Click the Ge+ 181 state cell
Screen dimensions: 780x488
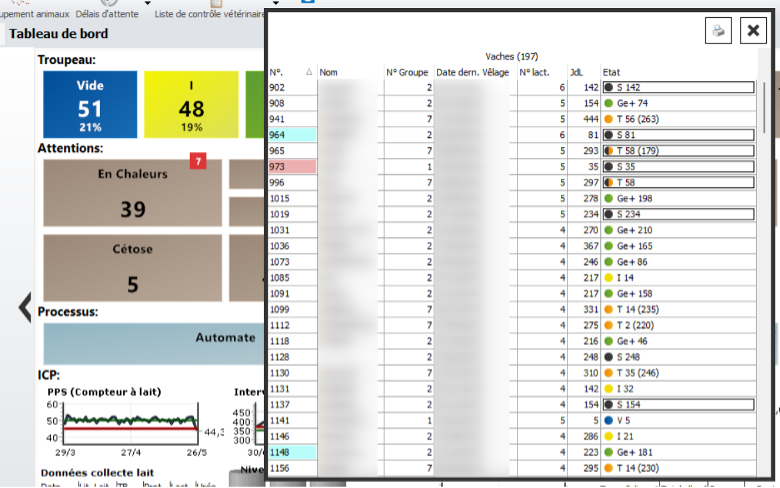coord(679,452)
